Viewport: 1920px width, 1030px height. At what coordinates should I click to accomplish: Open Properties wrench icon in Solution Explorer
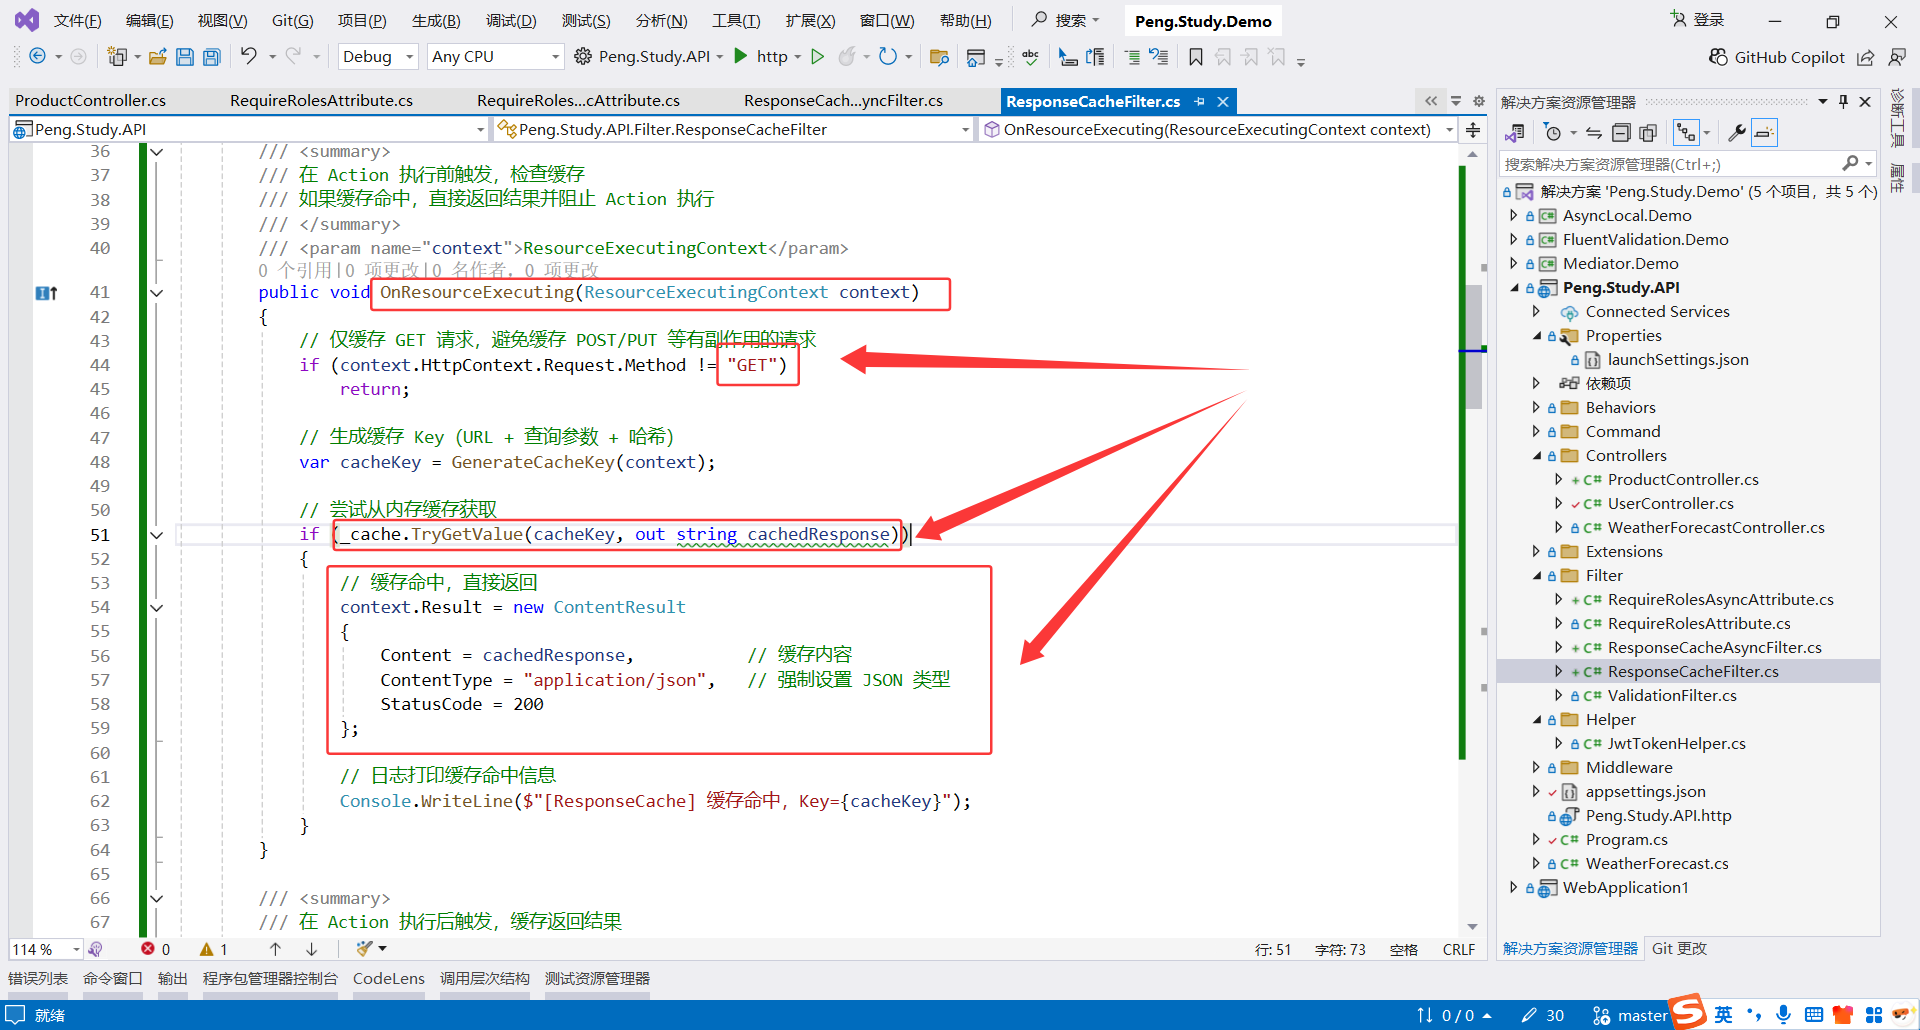(1737, 133)
